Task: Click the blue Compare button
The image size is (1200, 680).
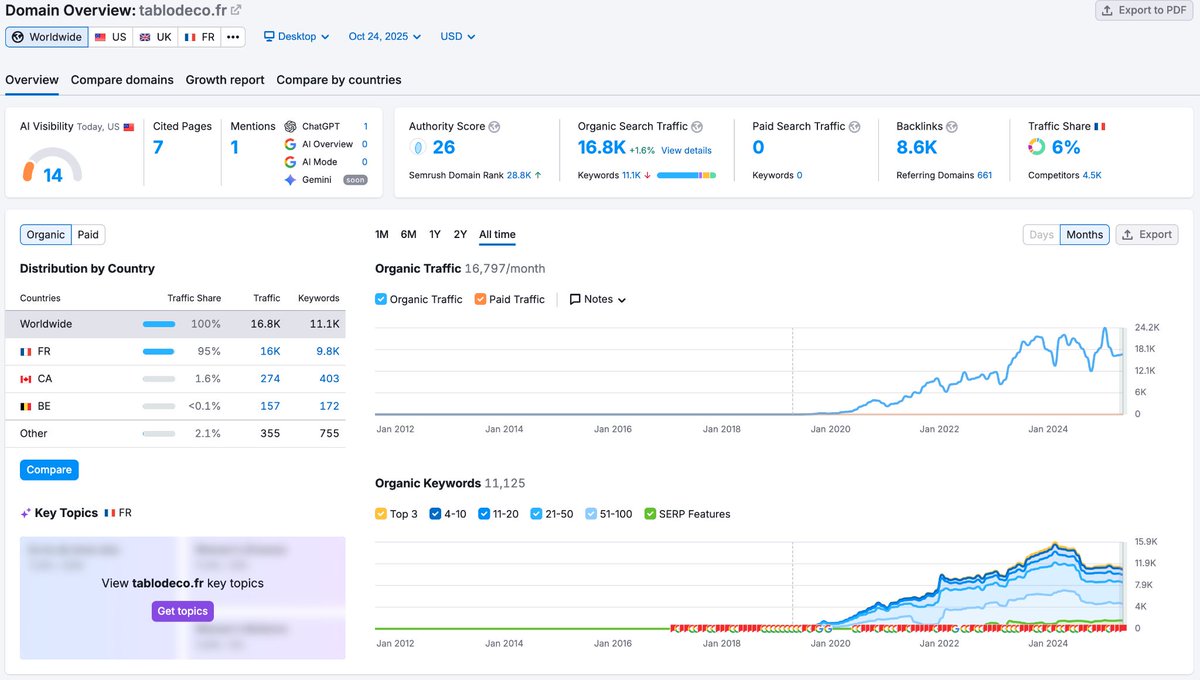Action: (x=49, y=470)
